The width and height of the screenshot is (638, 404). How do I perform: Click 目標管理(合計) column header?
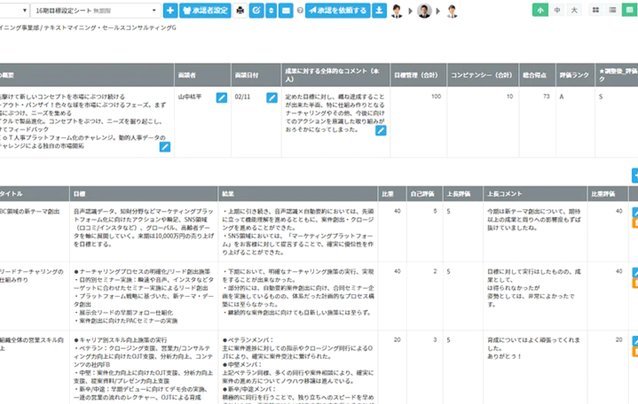coord(418,75)
